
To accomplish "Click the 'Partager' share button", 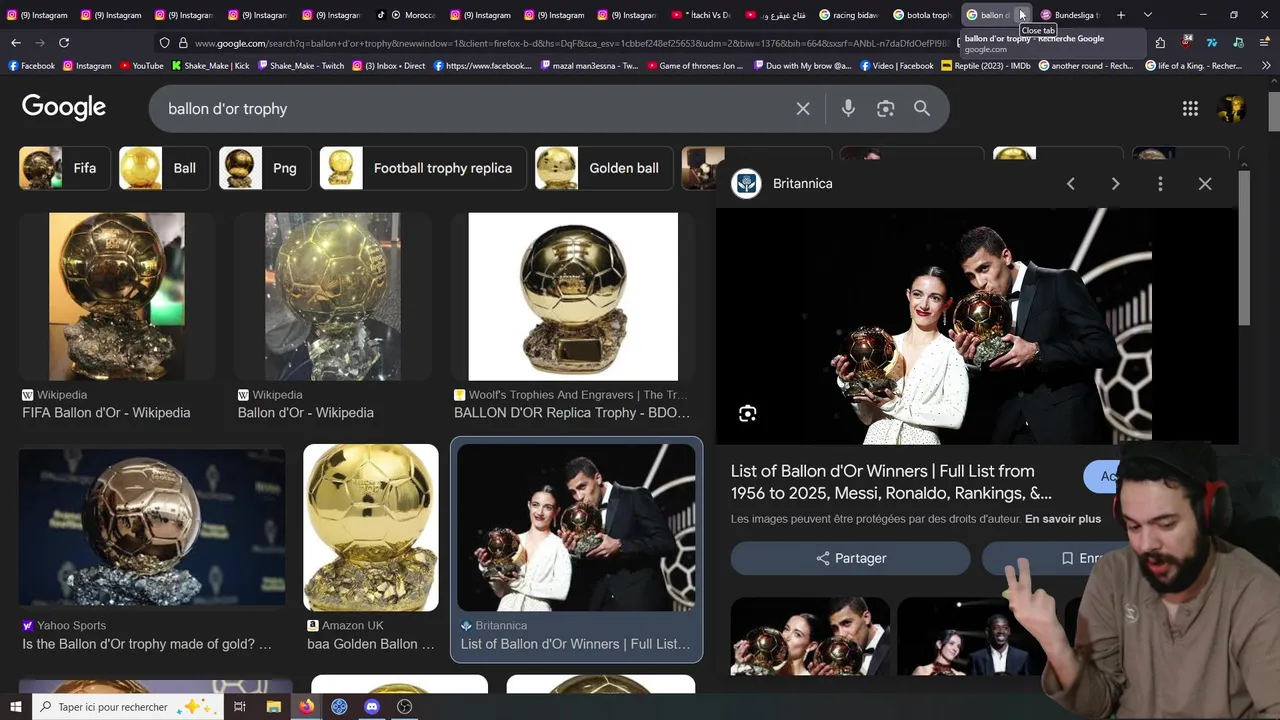I will tap(851, 558).
